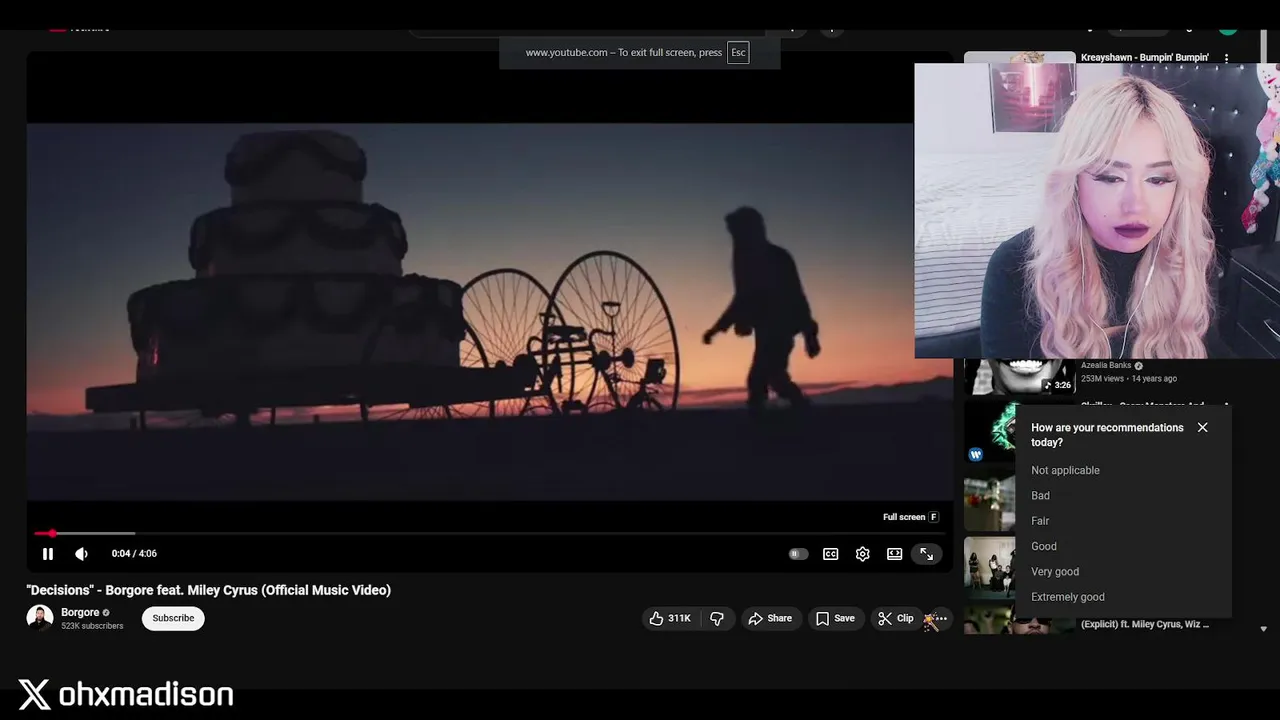
Task: Share this video
Action: (x=770, y=618)
